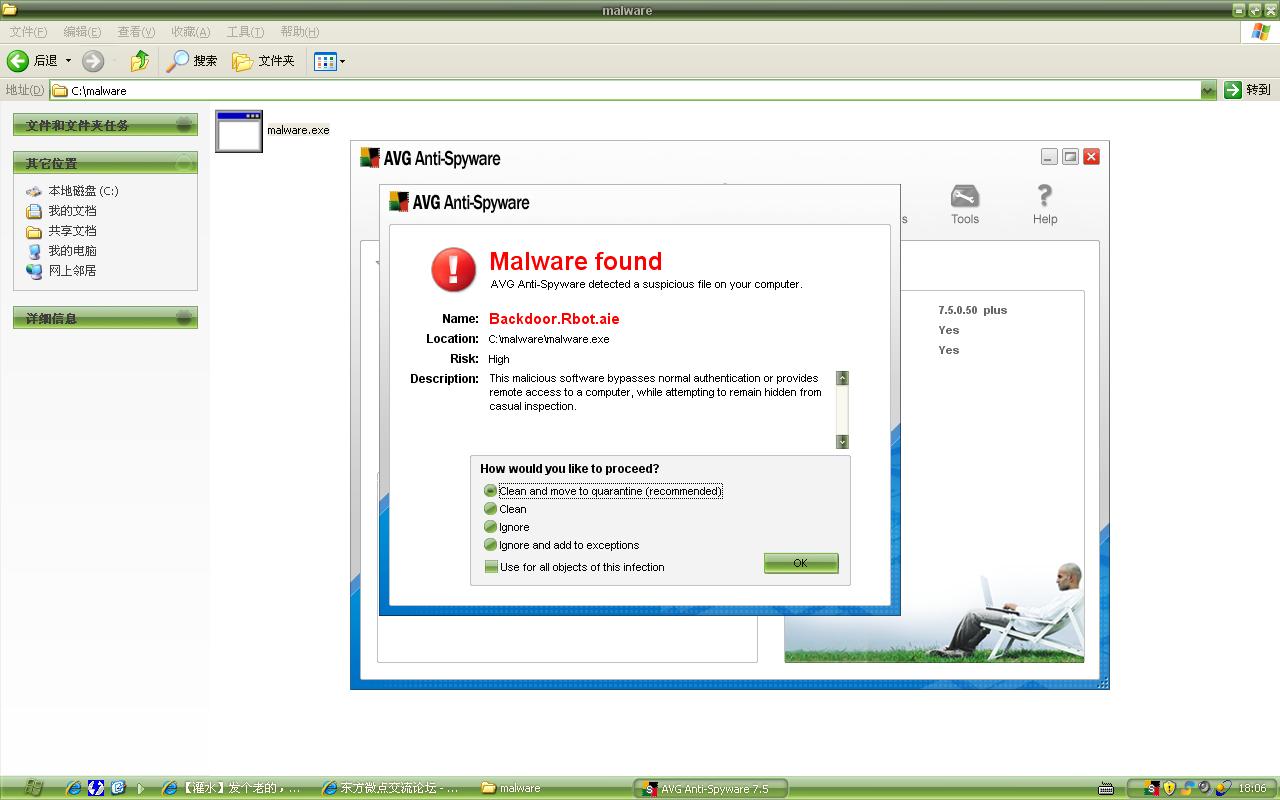Open Network Neighborhood (网上邻居) link

click(61, 271)
